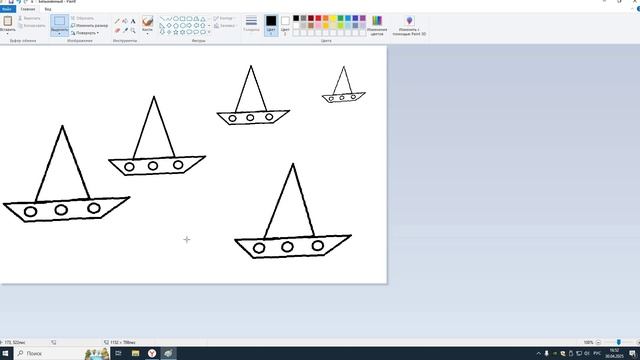Open the Windows Start menu
The width and height of the screenshot is (640, 360).
[x=6, y=353]
